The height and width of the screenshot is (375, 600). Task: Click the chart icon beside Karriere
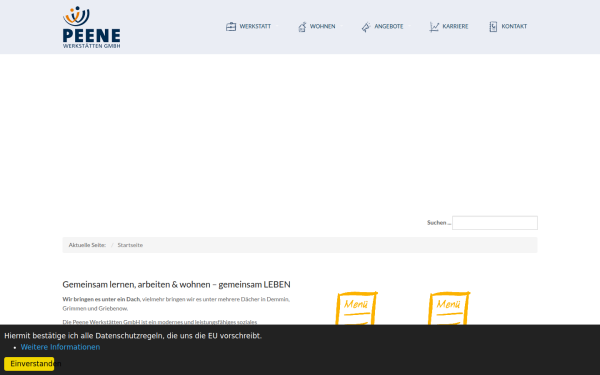(x=434, y=27)
